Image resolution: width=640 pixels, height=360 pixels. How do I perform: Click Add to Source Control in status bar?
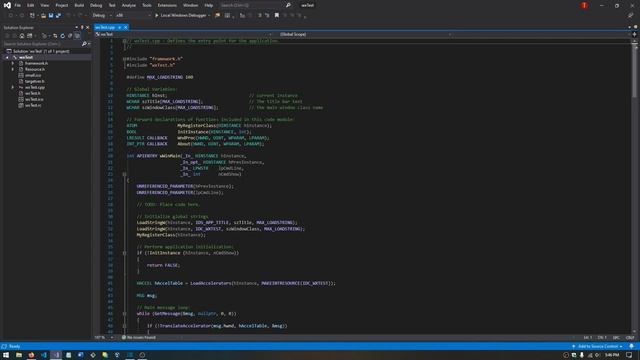tap(598, 346)
